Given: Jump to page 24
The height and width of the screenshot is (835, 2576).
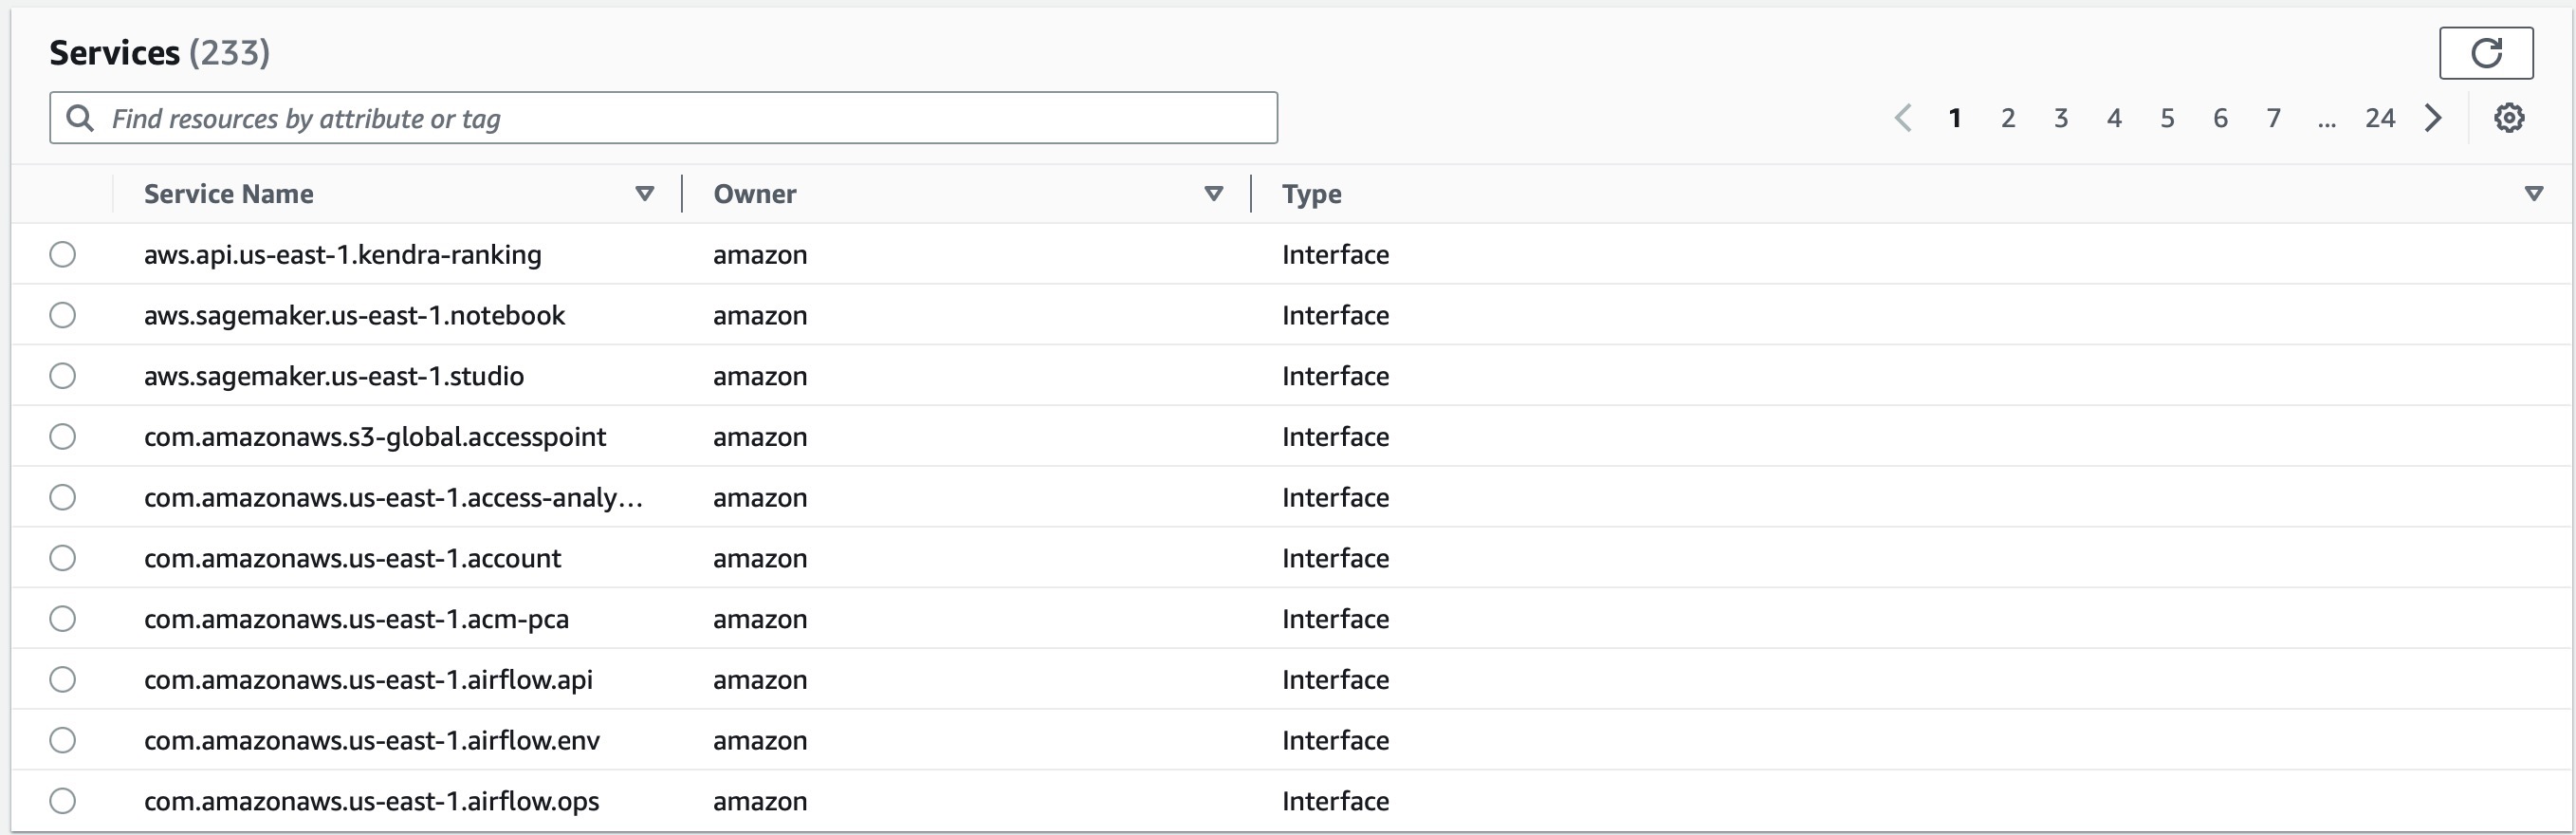Looking at the screenshot, I should pos(2379,118).
